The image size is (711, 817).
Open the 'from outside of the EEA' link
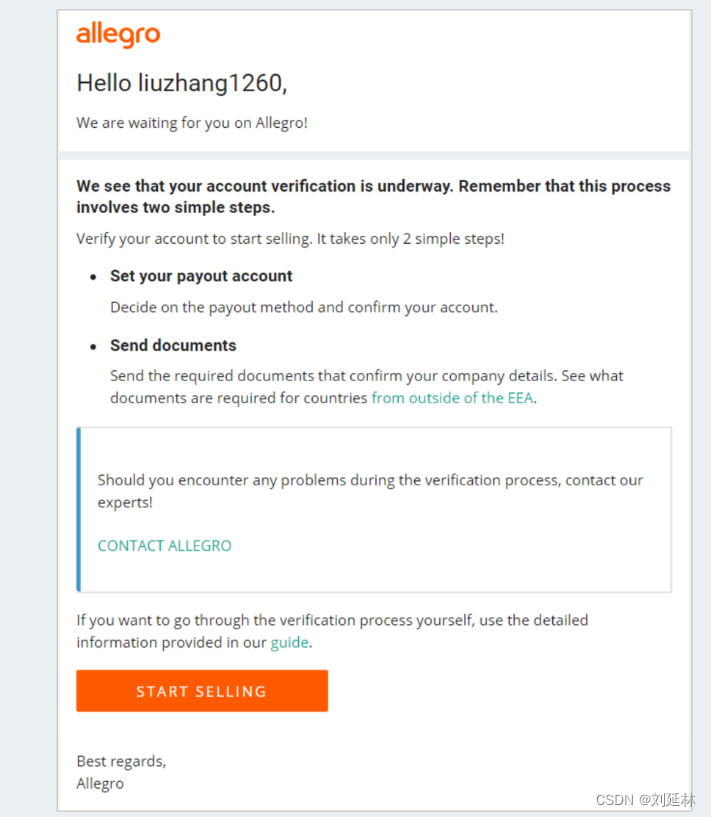coord(453,397)
